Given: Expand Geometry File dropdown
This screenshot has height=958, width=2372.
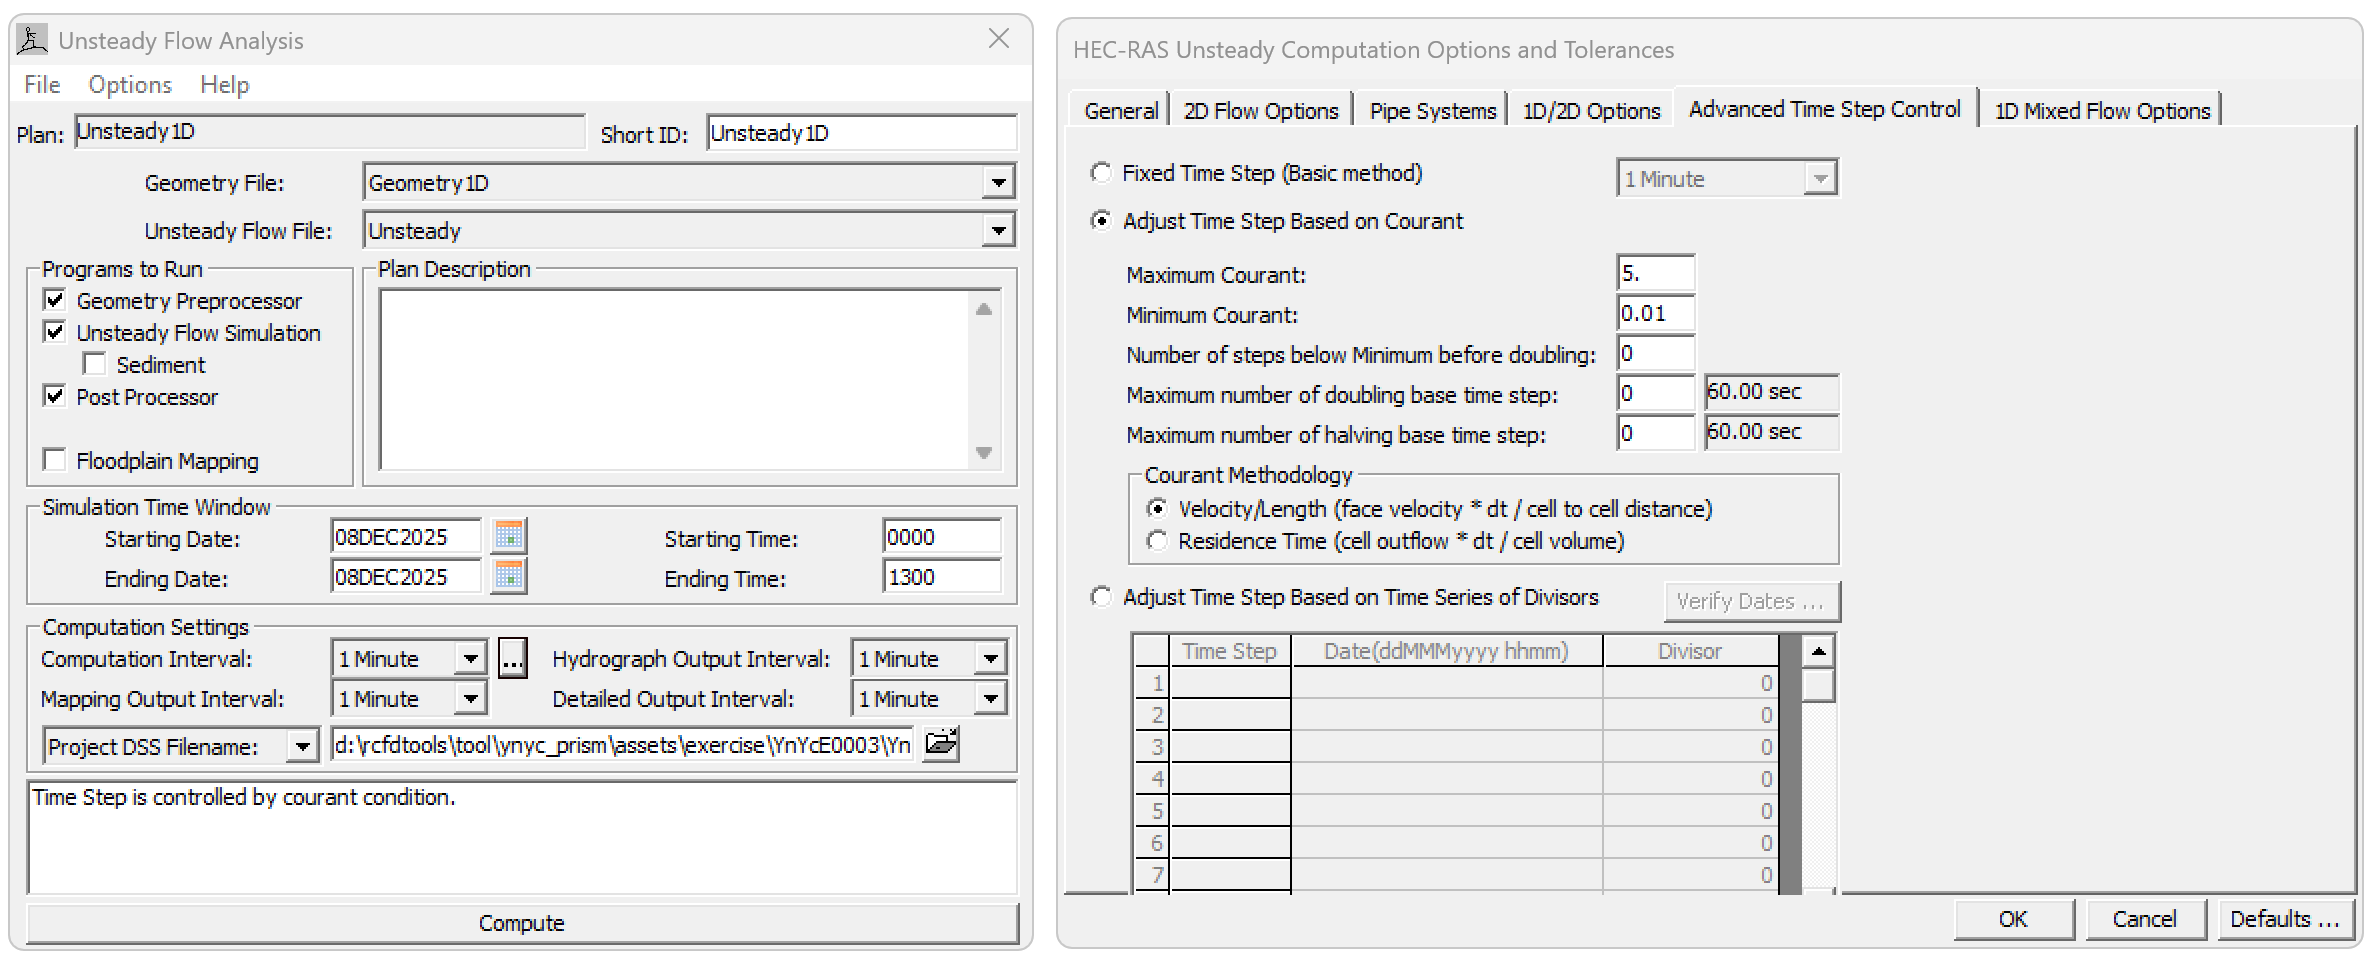Looking at the screenshot, I should coord(997,183).
